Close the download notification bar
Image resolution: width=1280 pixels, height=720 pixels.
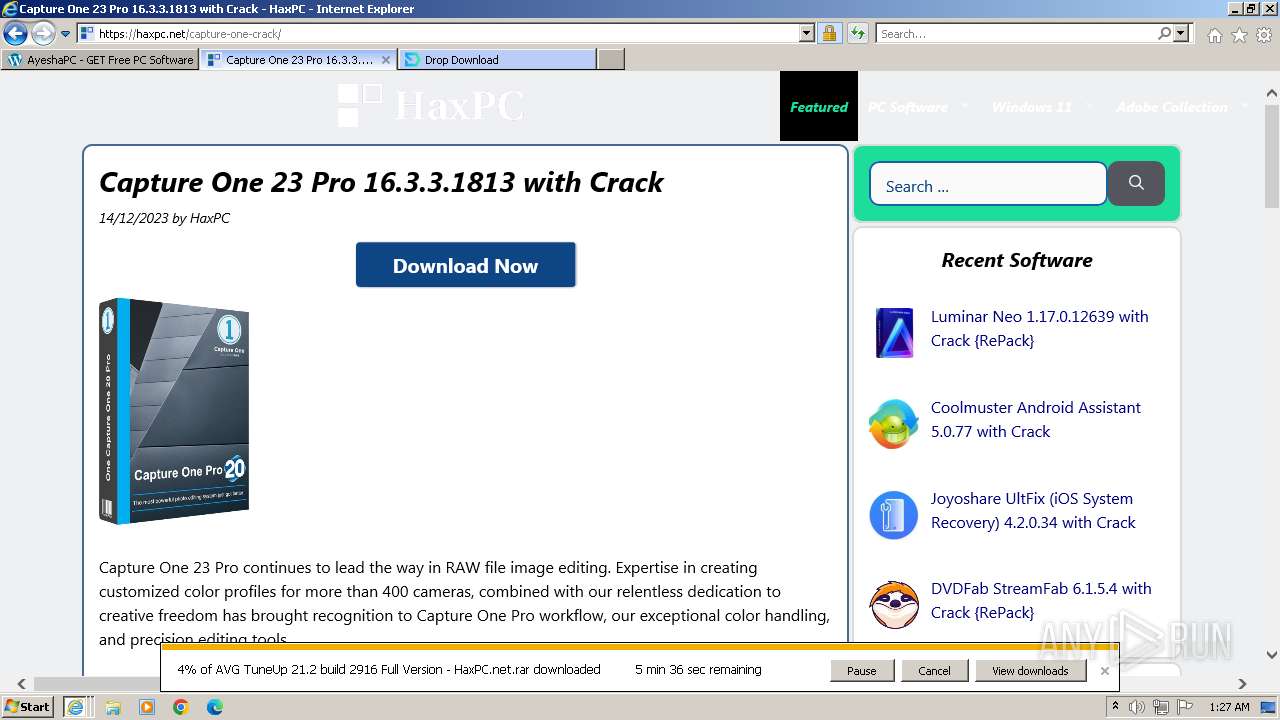[x=1104, y=671]
